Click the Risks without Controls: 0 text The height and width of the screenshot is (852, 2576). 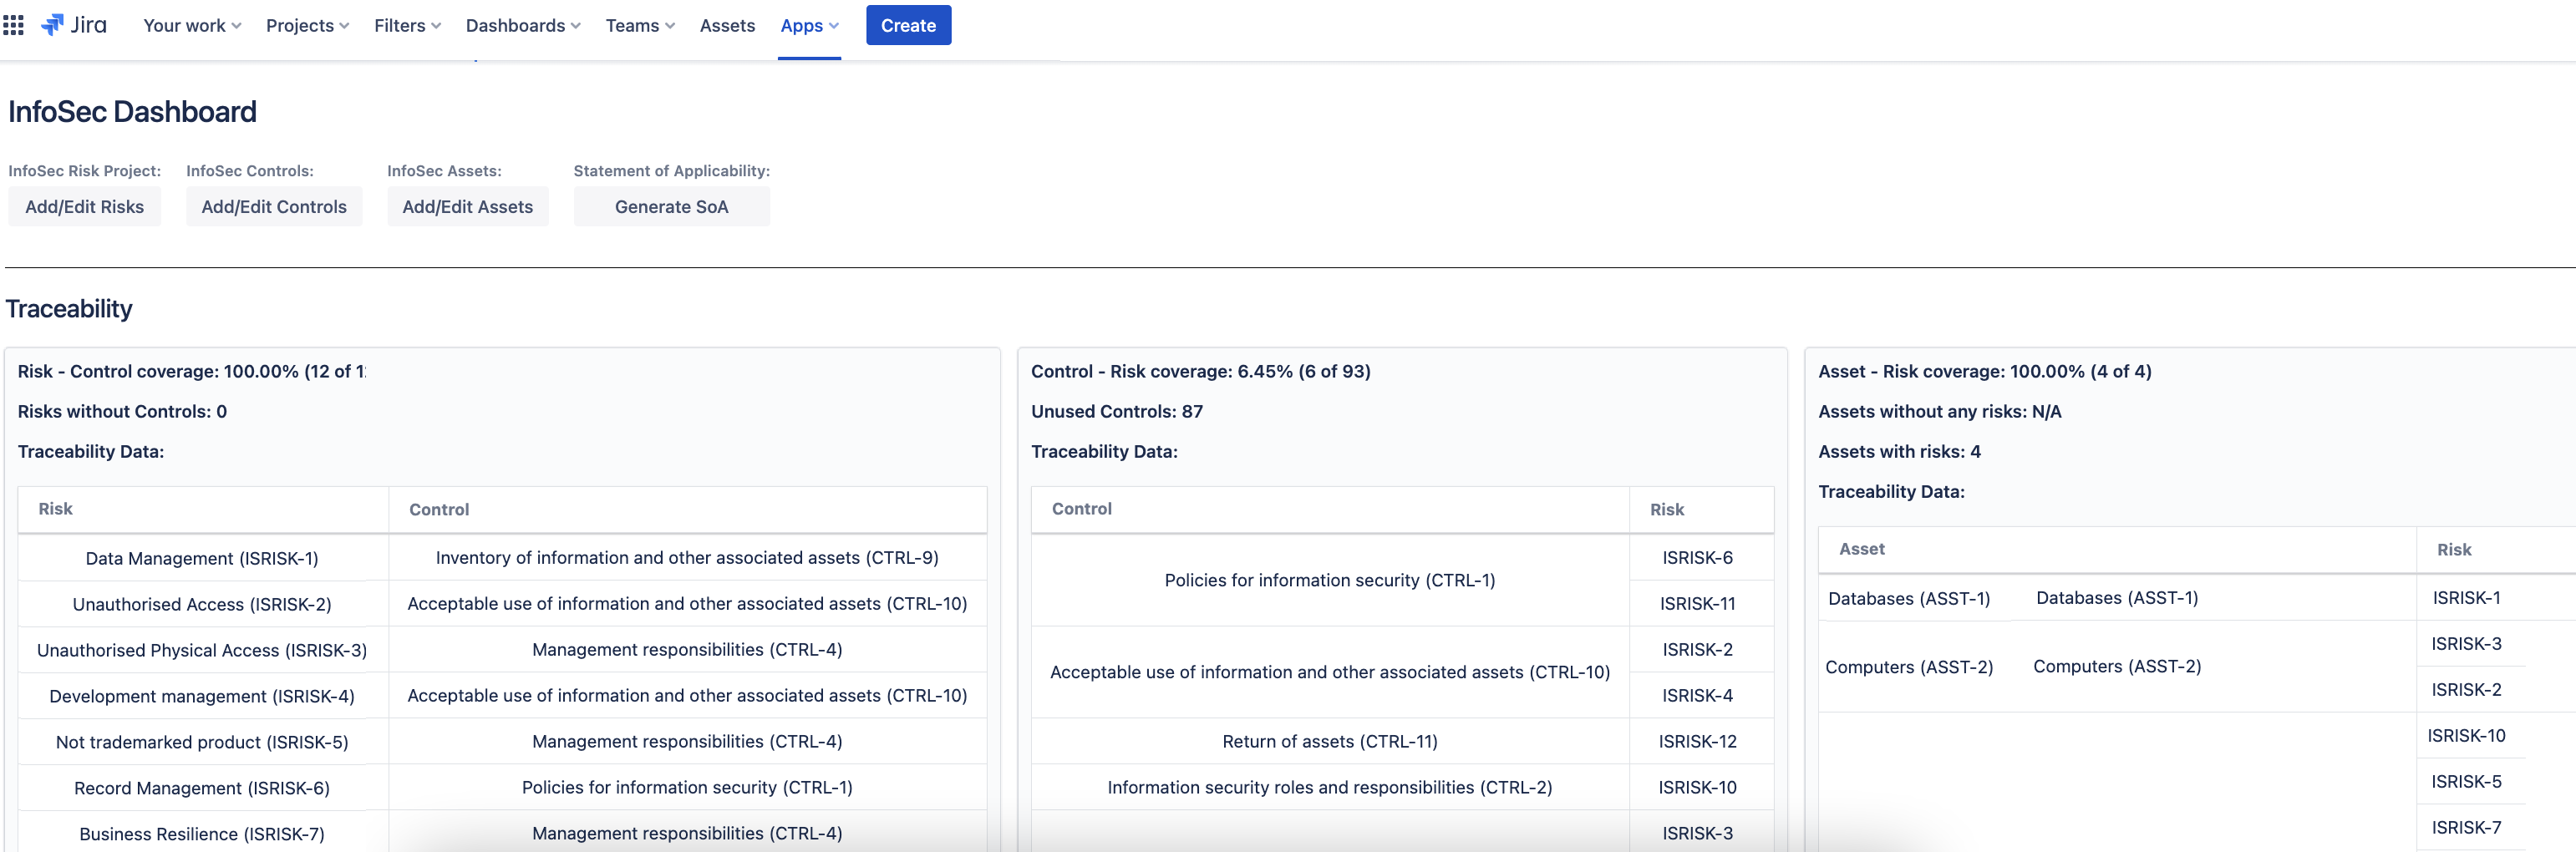click(122, 411)
